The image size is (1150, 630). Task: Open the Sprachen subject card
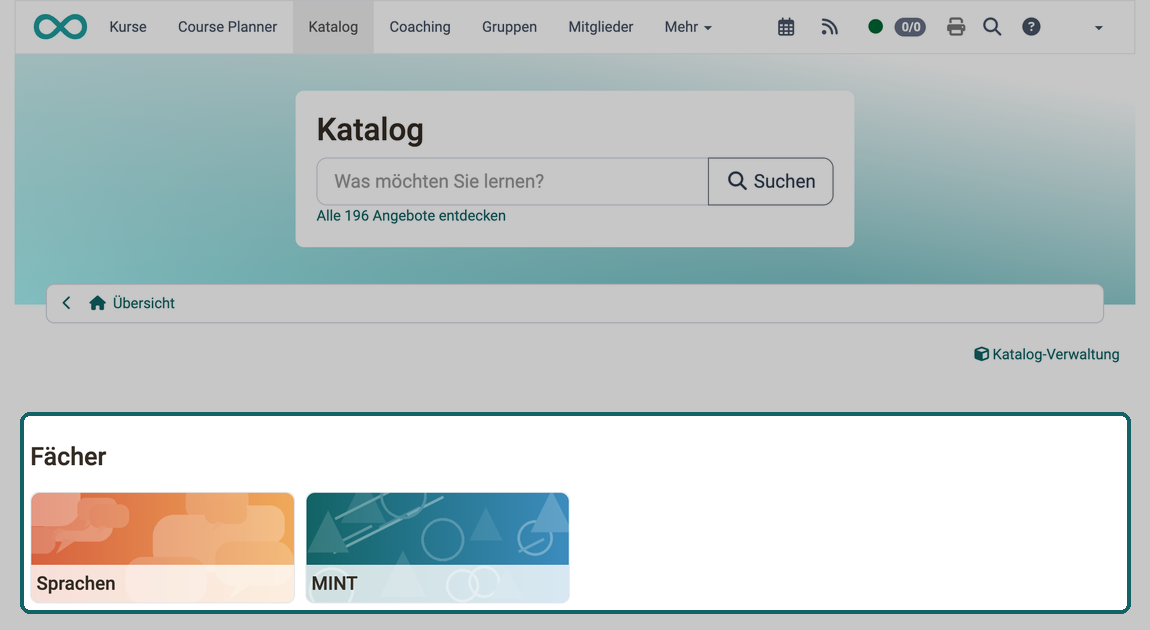pos(163,548)
